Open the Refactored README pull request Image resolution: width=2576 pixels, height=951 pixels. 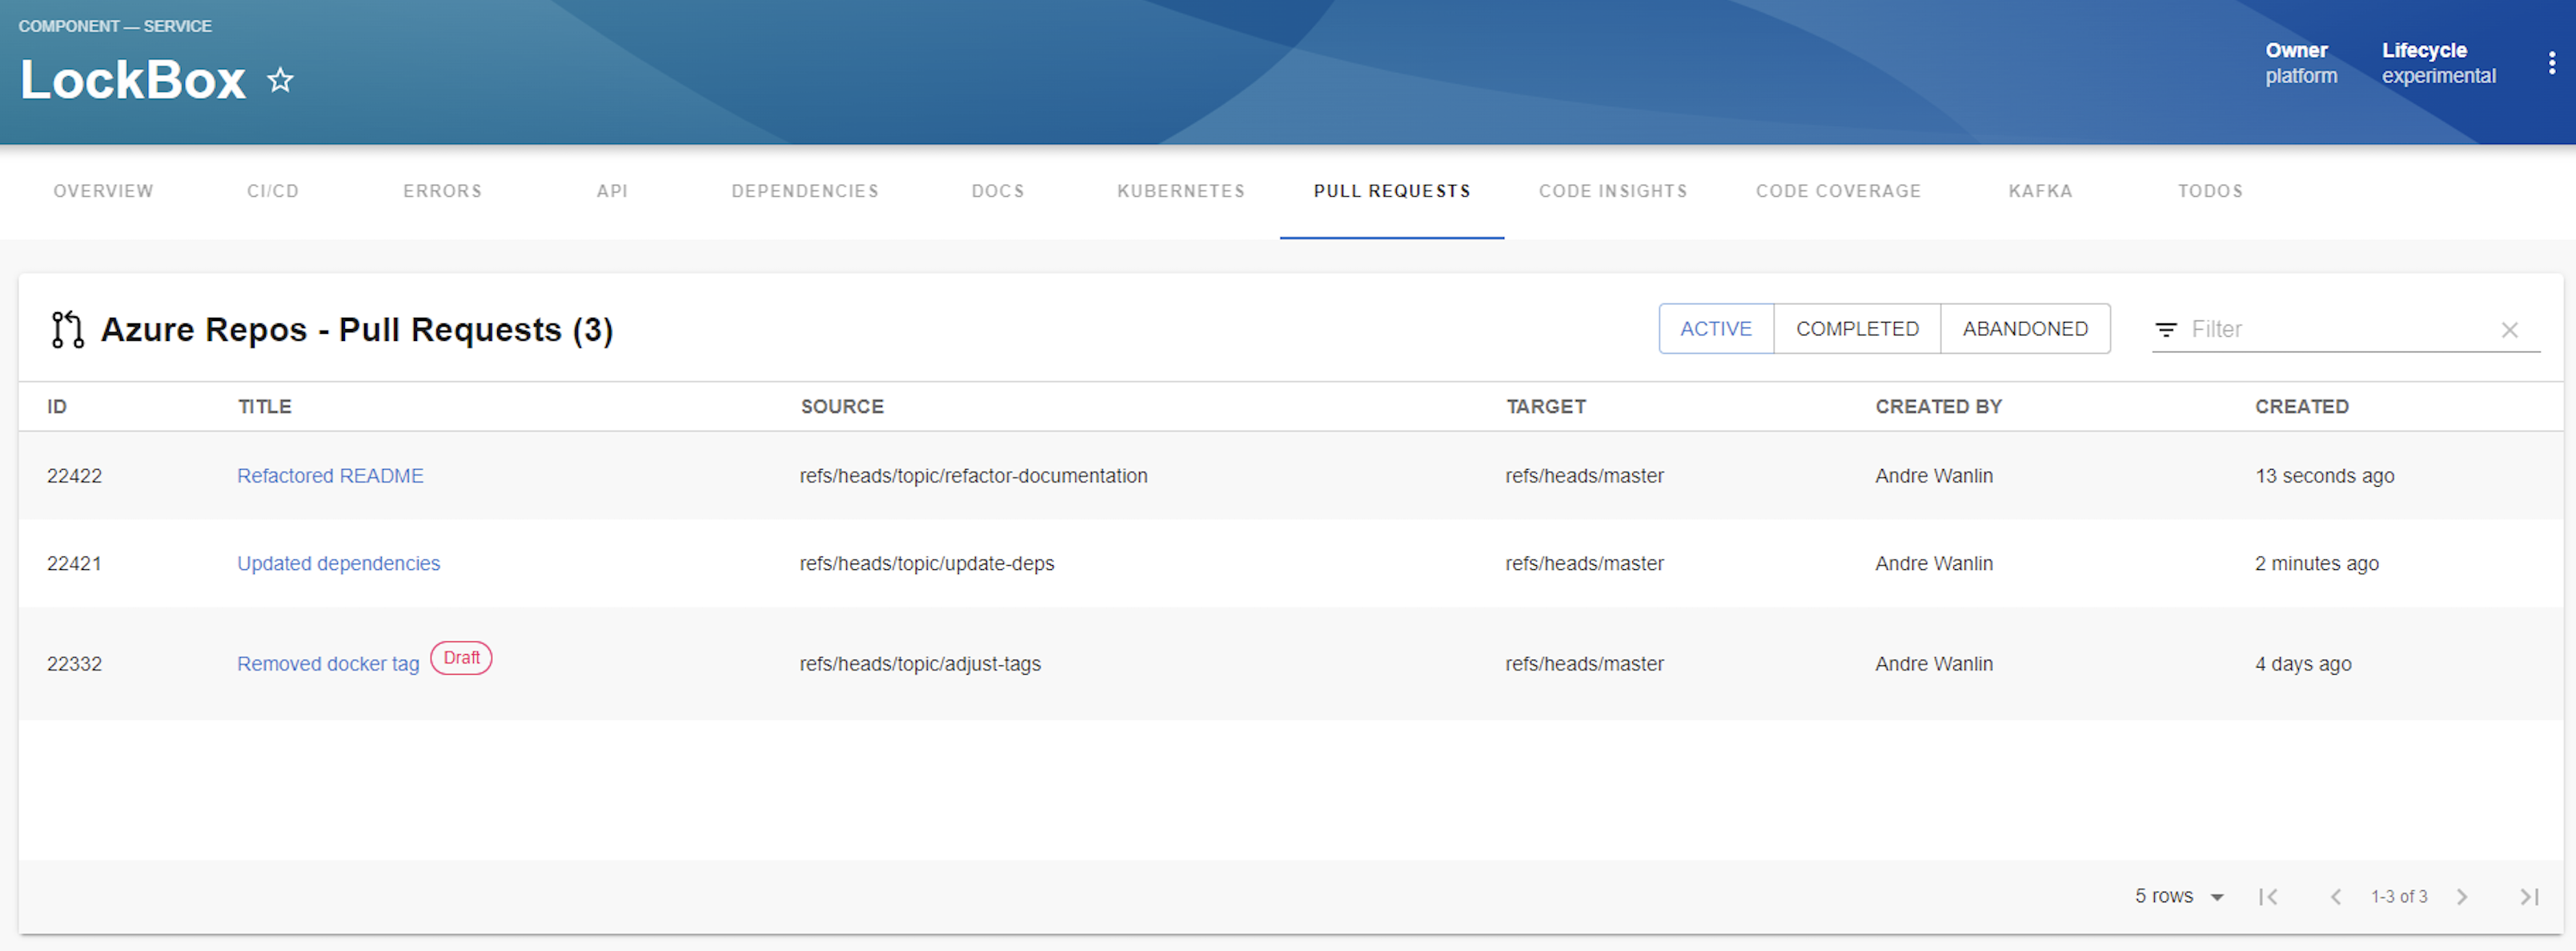[330, 476]
